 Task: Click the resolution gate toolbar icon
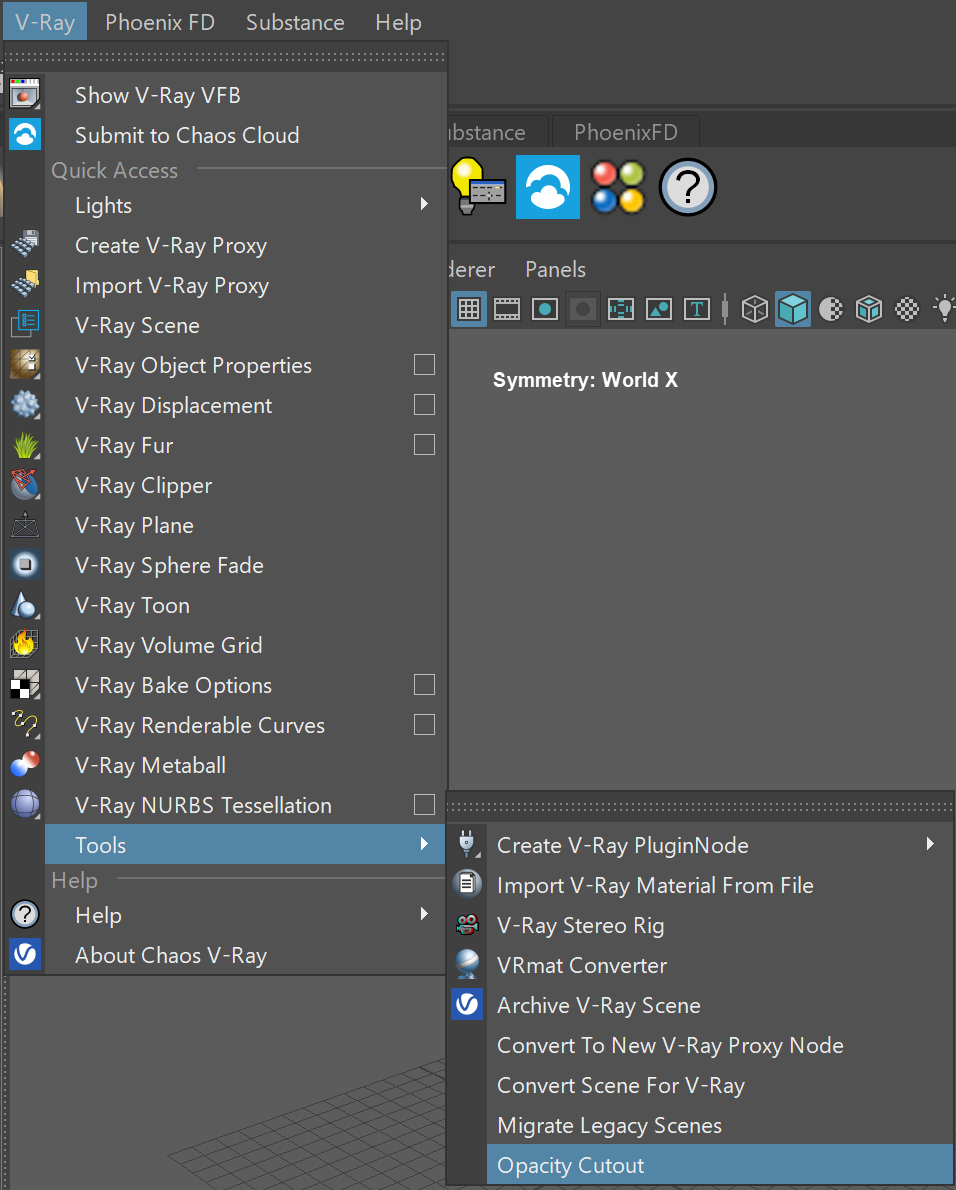545,309
